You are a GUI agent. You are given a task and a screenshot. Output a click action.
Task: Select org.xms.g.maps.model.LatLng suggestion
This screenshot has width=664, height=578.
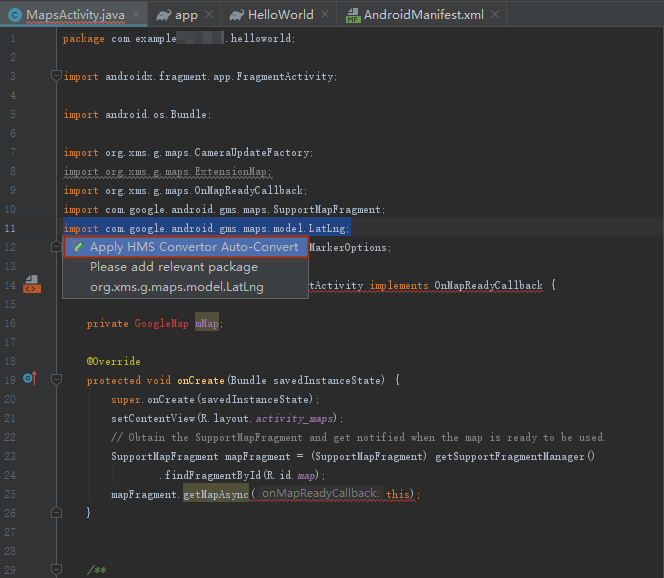[177, 287]
